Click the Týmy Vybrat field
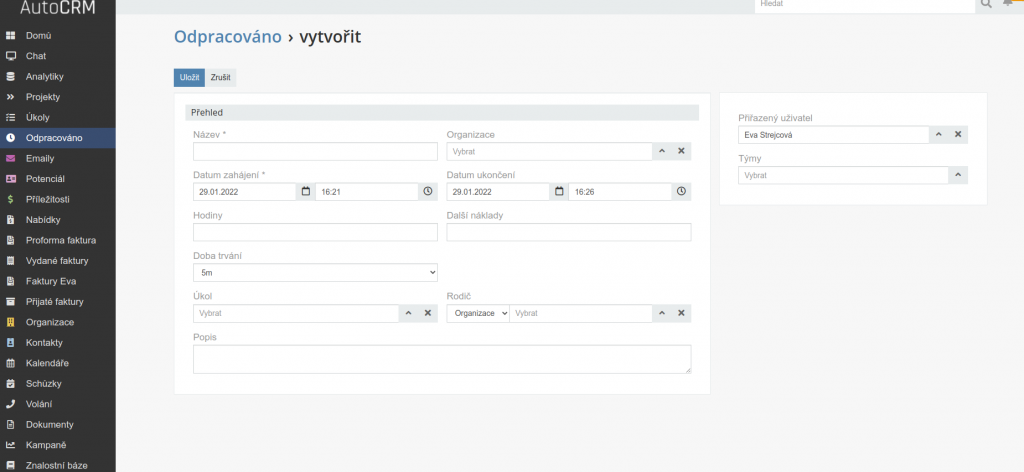Screen dimensions: 1024x472 coord(843,175)
